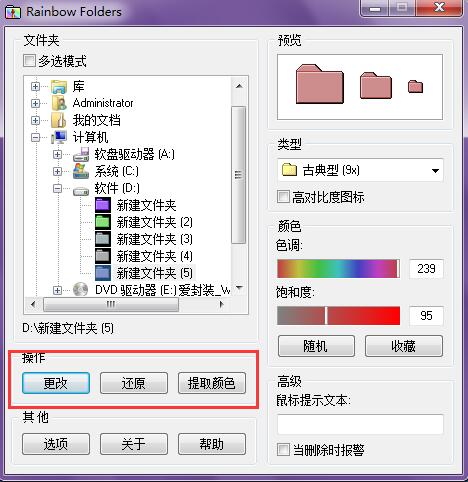
Task: Click the 我的文档 folder icon
Action: pos(59,120)
